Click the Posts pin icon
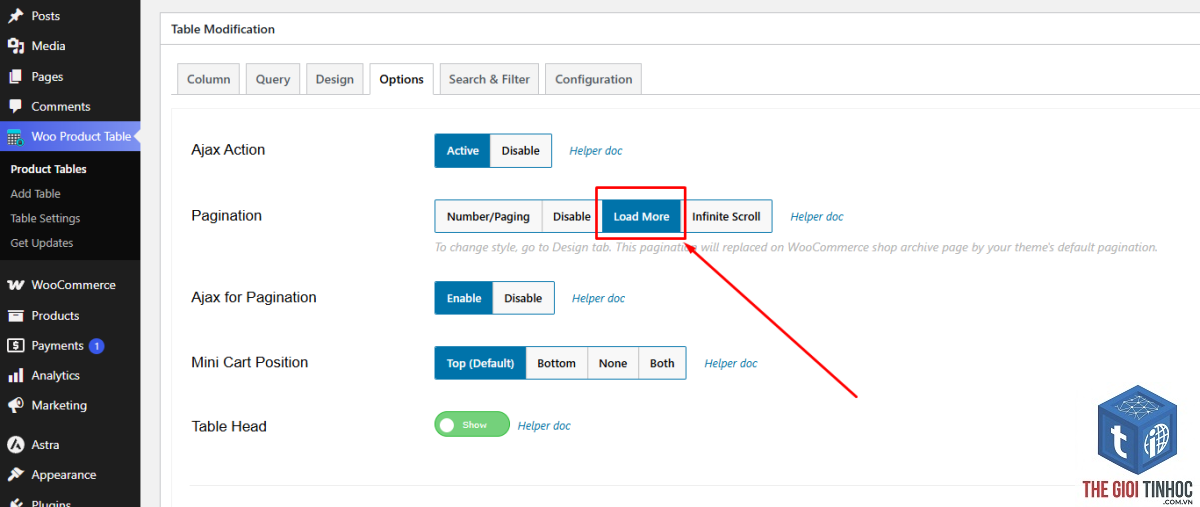The height and width of the screenshot is (507, 1200). point(16,16)
